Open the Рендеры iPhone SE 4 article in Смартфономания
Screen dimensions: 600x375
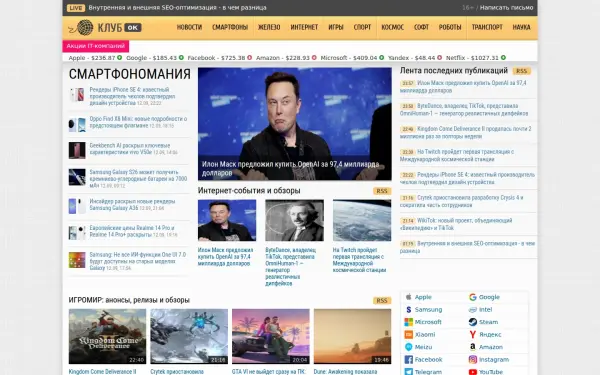click(132, 96)
